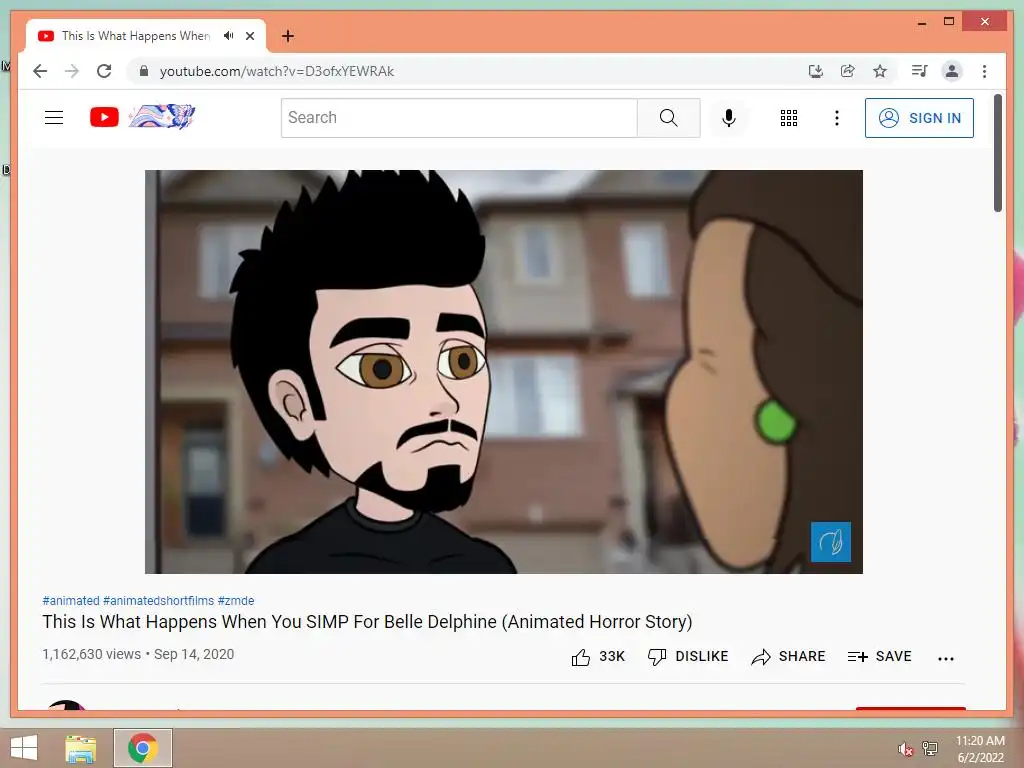Screen dimensions: 1024x768
Task: Click the URL in the address bar
Action: tap(276, 71)
